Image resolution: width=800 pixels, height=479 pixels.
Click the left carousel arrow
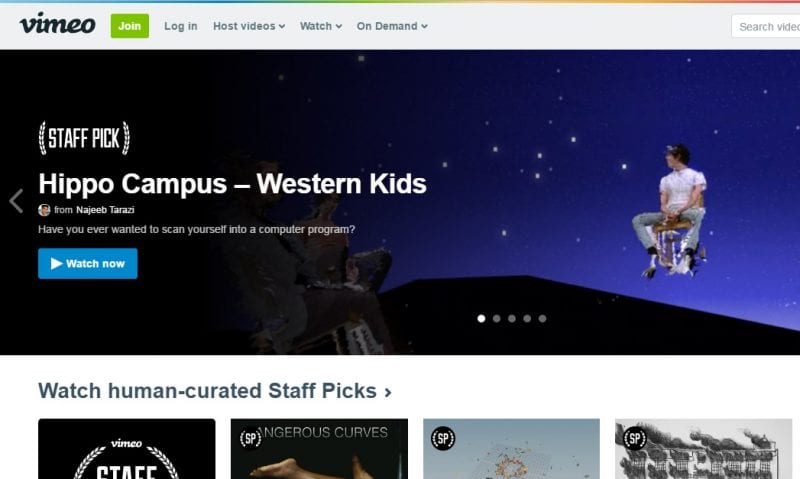tap(16, 200)
